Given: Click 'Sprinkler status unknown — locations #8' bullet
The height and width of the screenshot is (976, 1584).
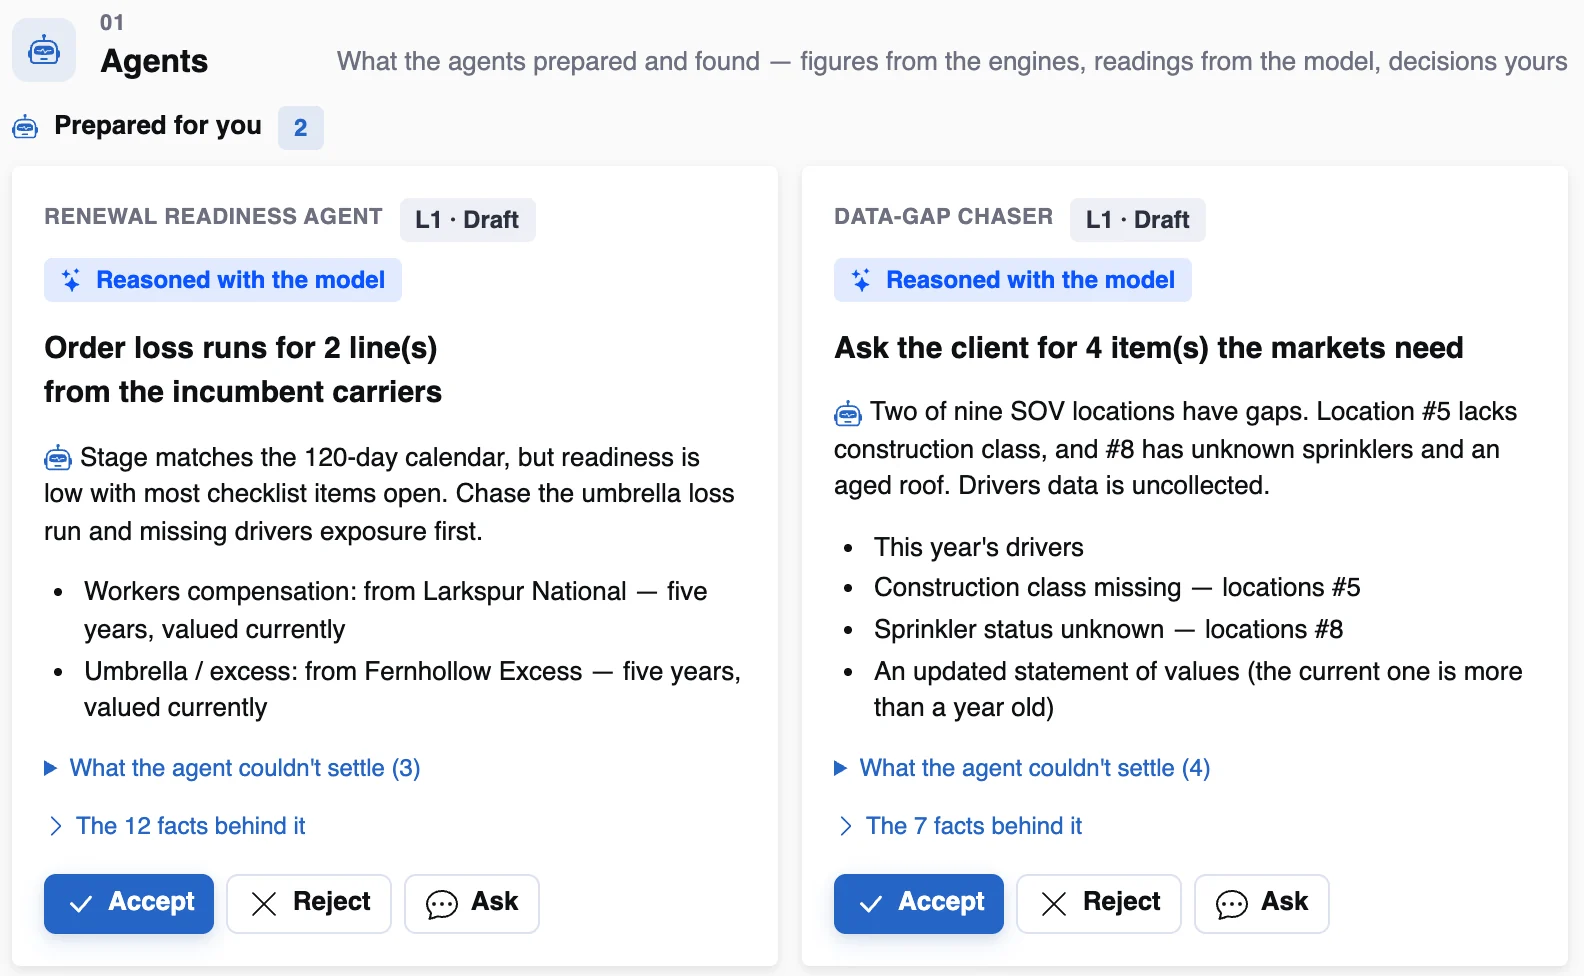Looking at the screenshot, I should pos(1109,629).
